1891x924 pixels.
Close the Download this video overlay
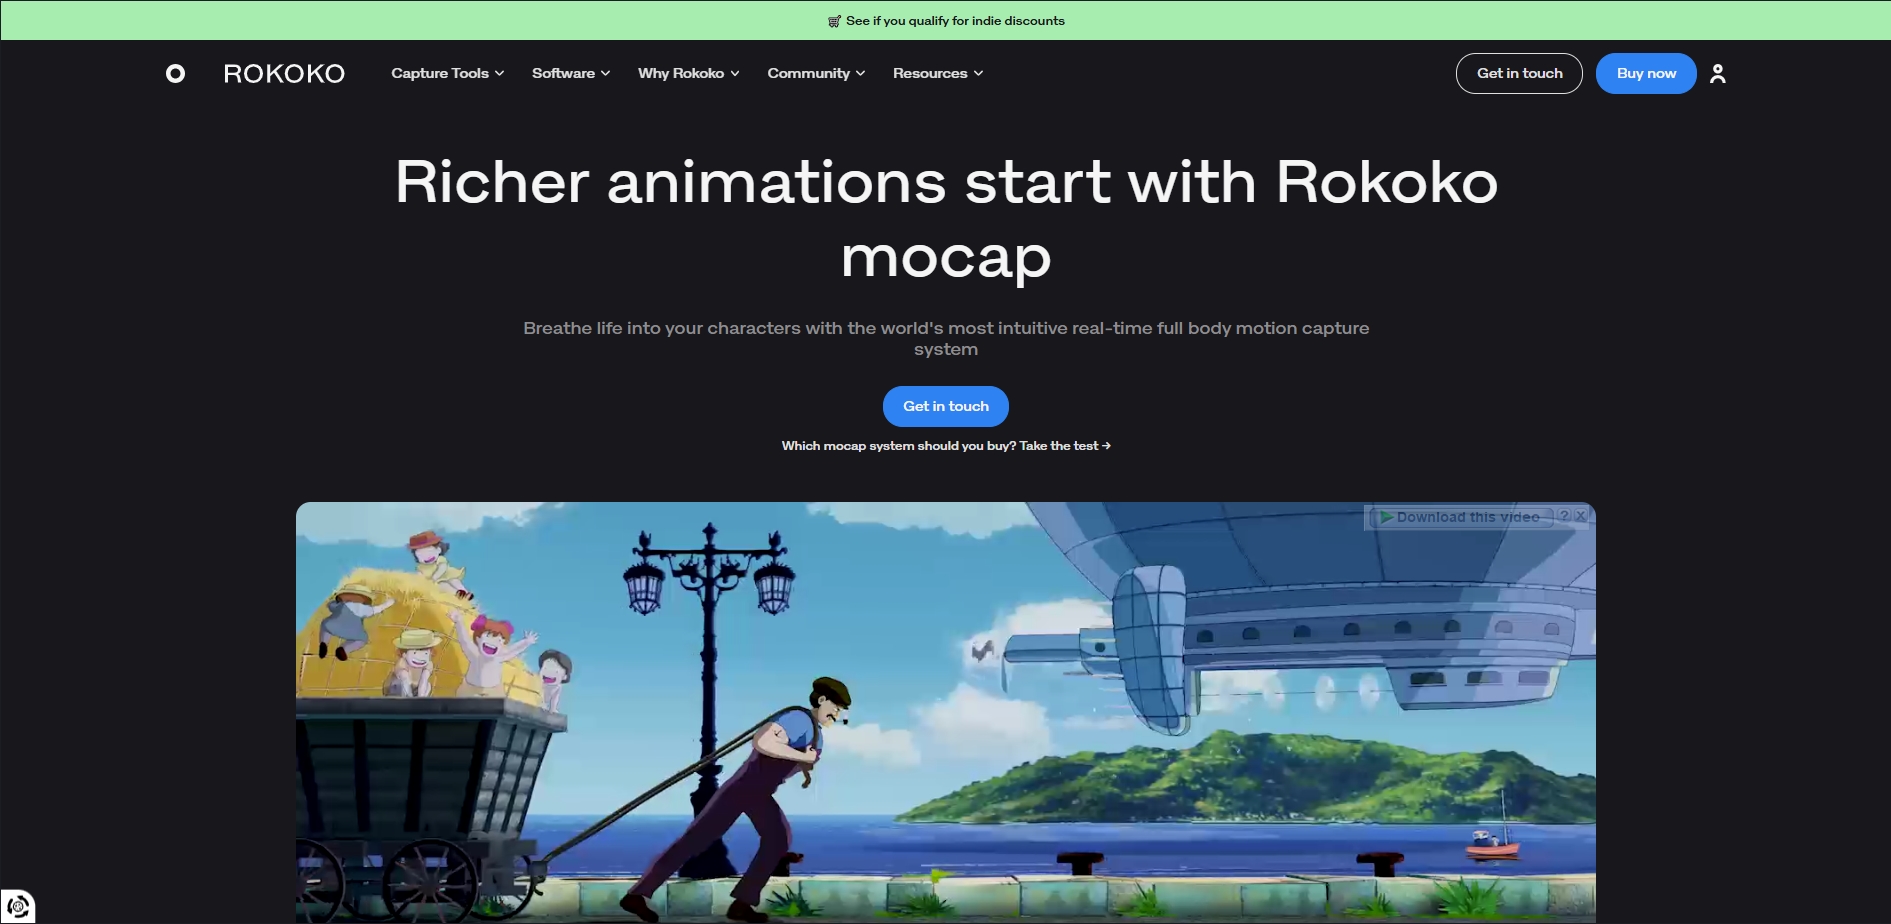[x=1581, y=516]
